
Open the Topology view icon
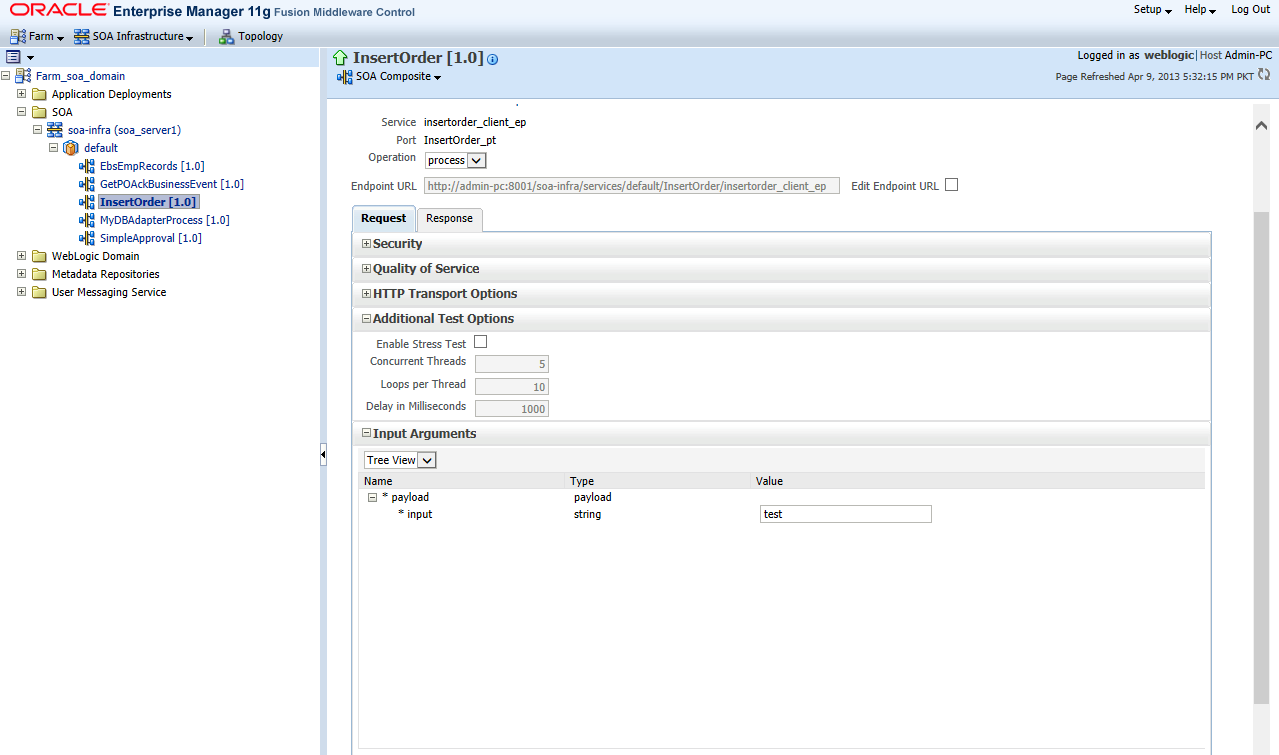click(228, 36)
